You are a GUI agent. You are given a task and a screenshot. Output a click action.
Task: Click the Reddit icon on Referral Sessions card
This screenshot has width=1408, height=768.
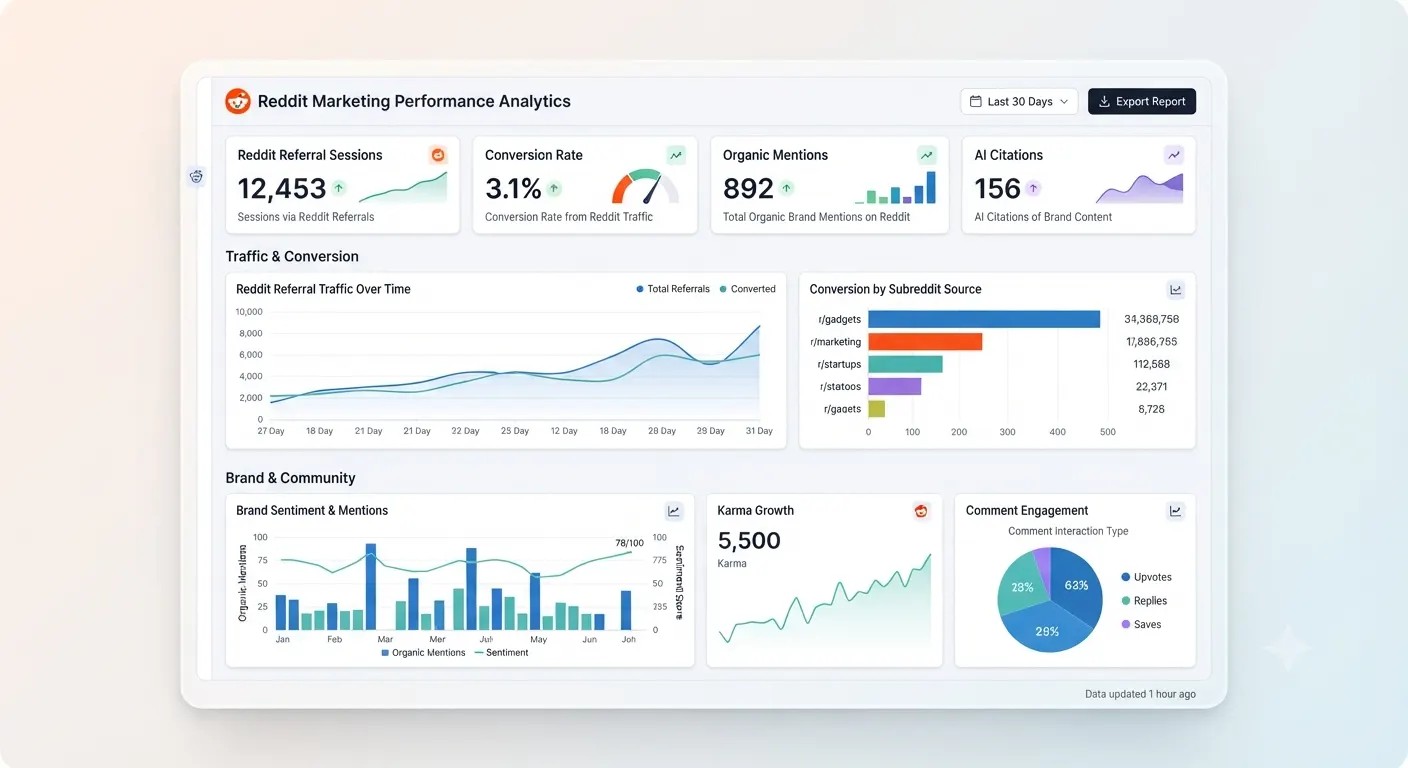click(437, 155)
